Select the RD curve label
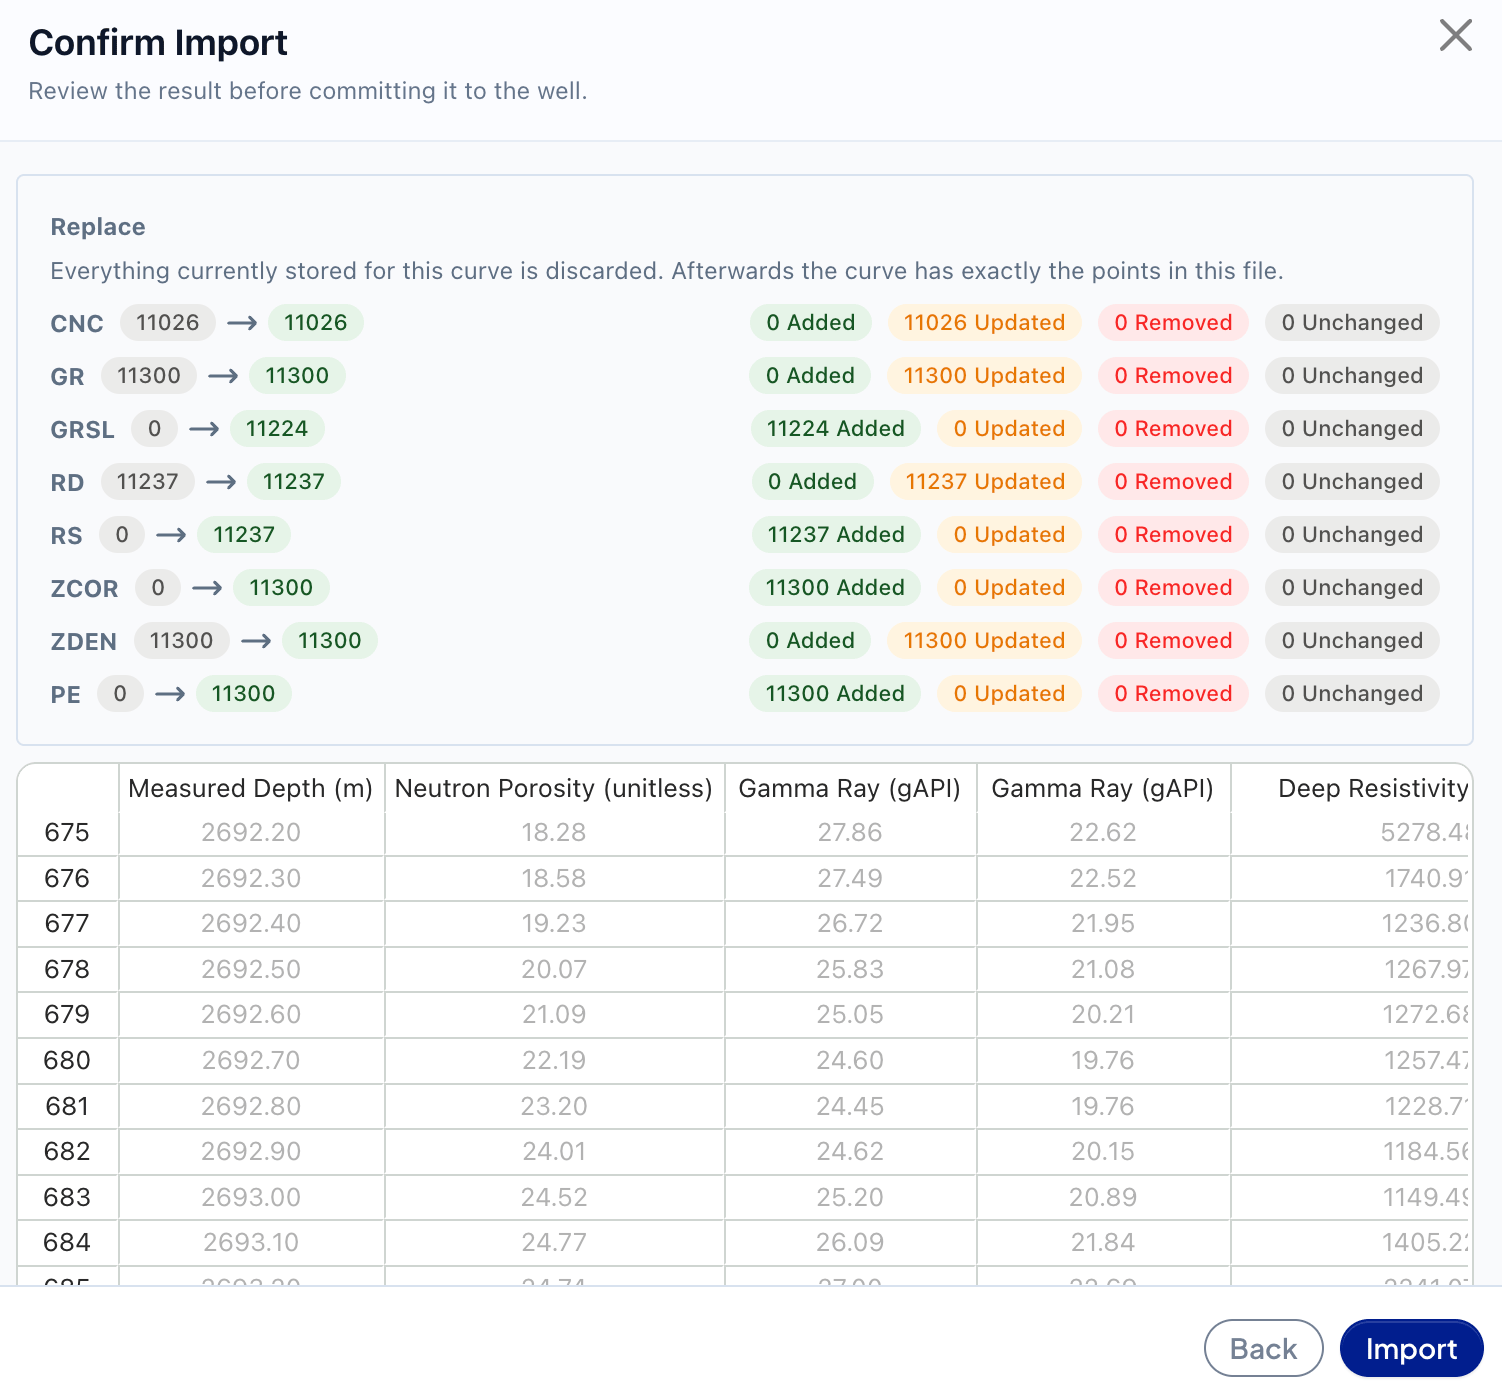The width and height of the screenshot is (1502, 1392). [67, 482]
